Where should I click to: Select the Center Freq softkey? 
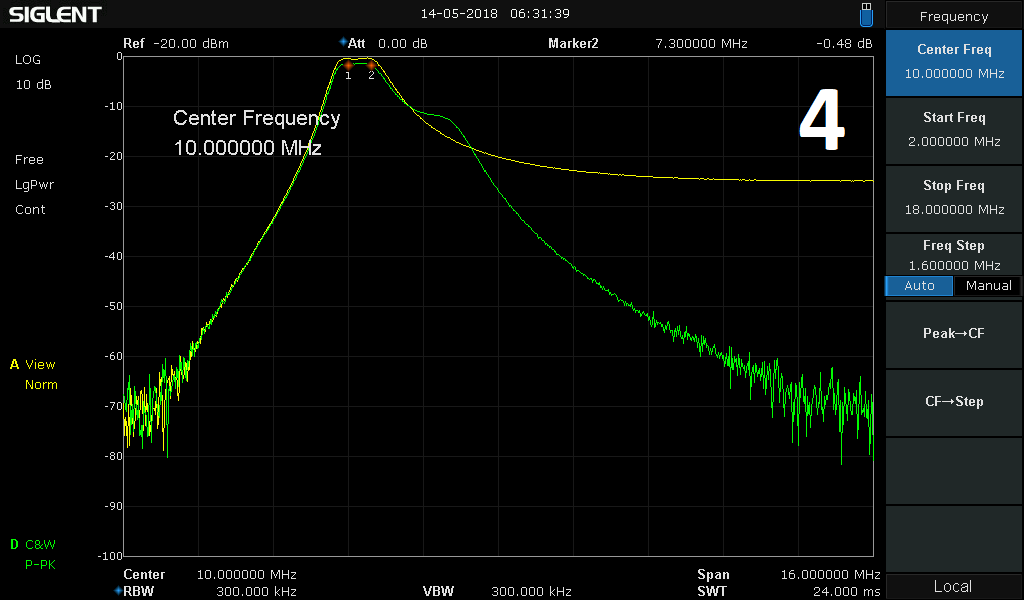(x=954, y=62)
